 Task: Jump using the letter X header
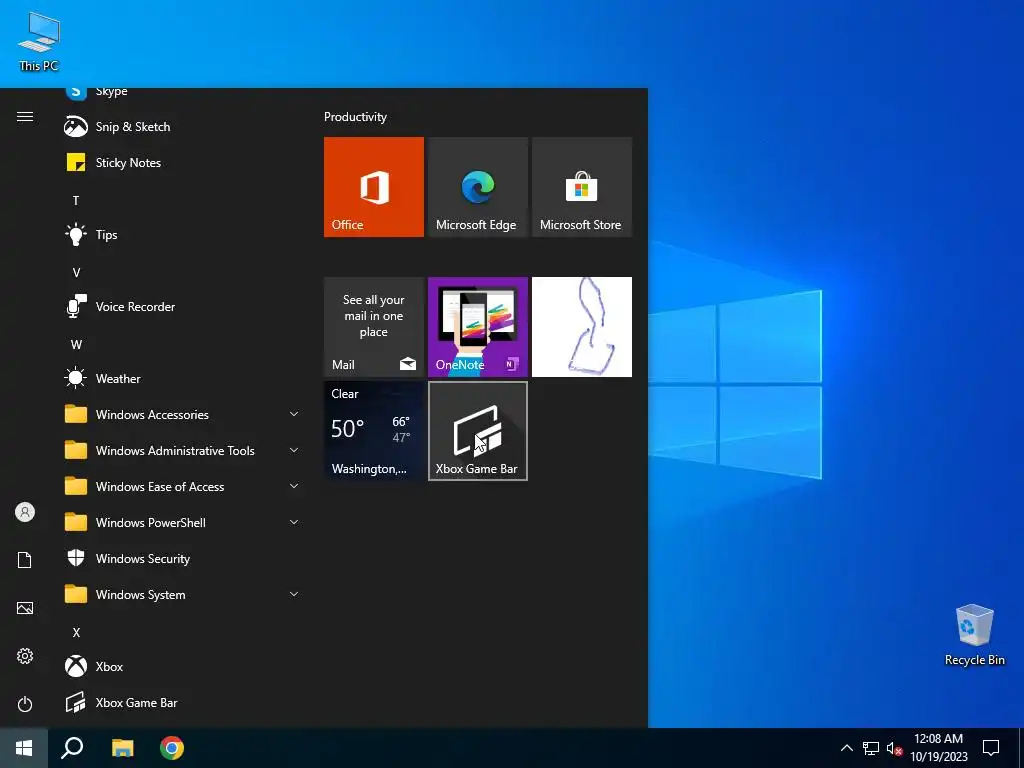tap(76, 632)
